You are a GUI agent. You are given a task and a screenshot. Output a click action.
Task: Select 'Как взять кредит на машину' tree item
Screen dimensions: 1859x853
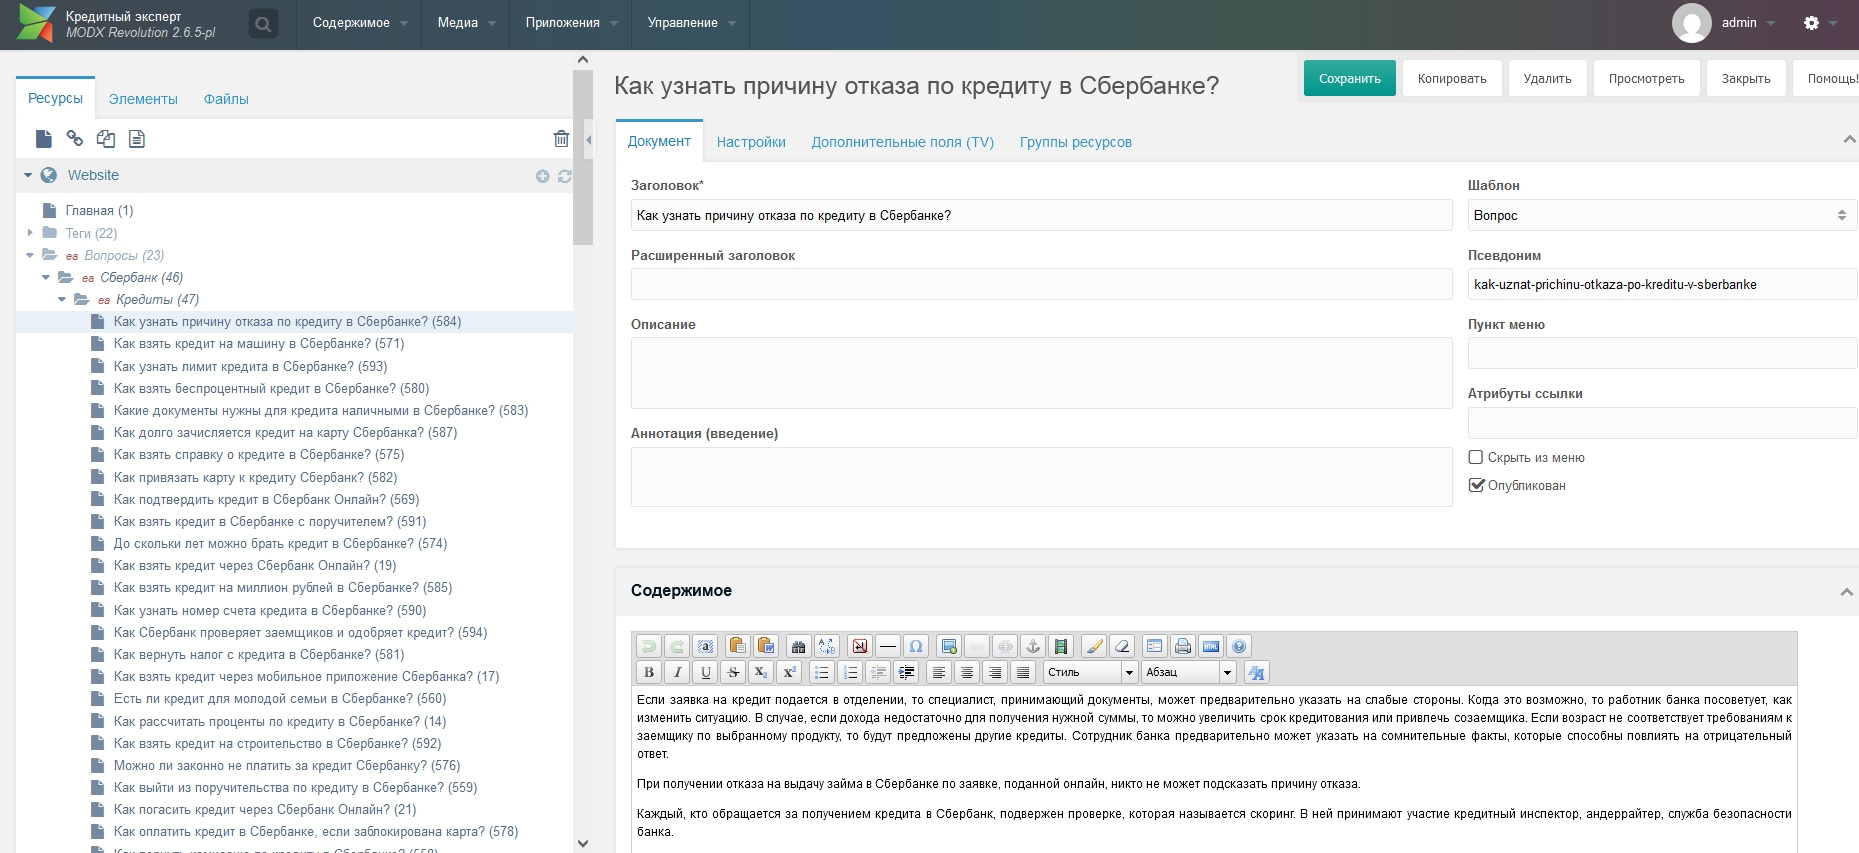259,344
